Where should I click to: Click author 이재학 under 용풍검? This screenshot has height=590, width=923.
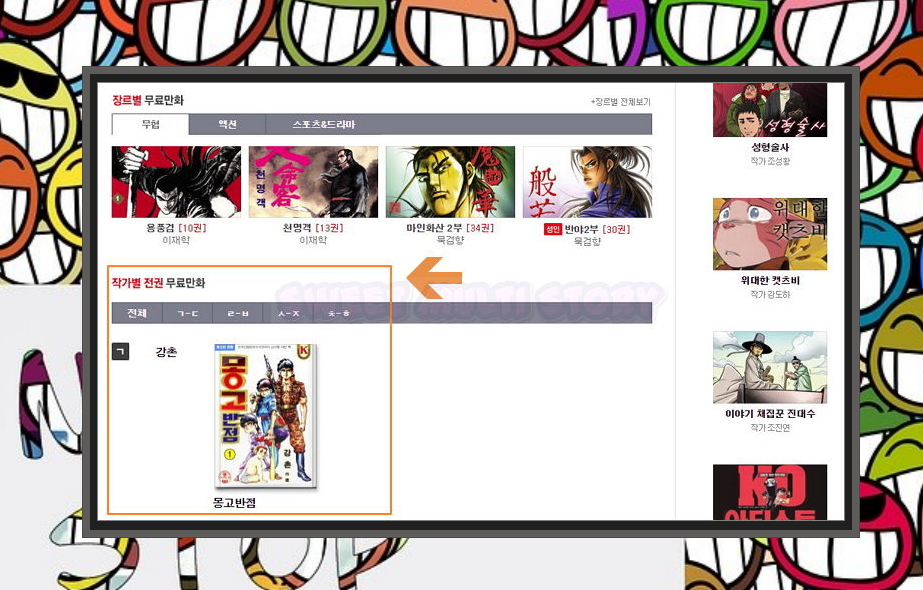point(176,240)
